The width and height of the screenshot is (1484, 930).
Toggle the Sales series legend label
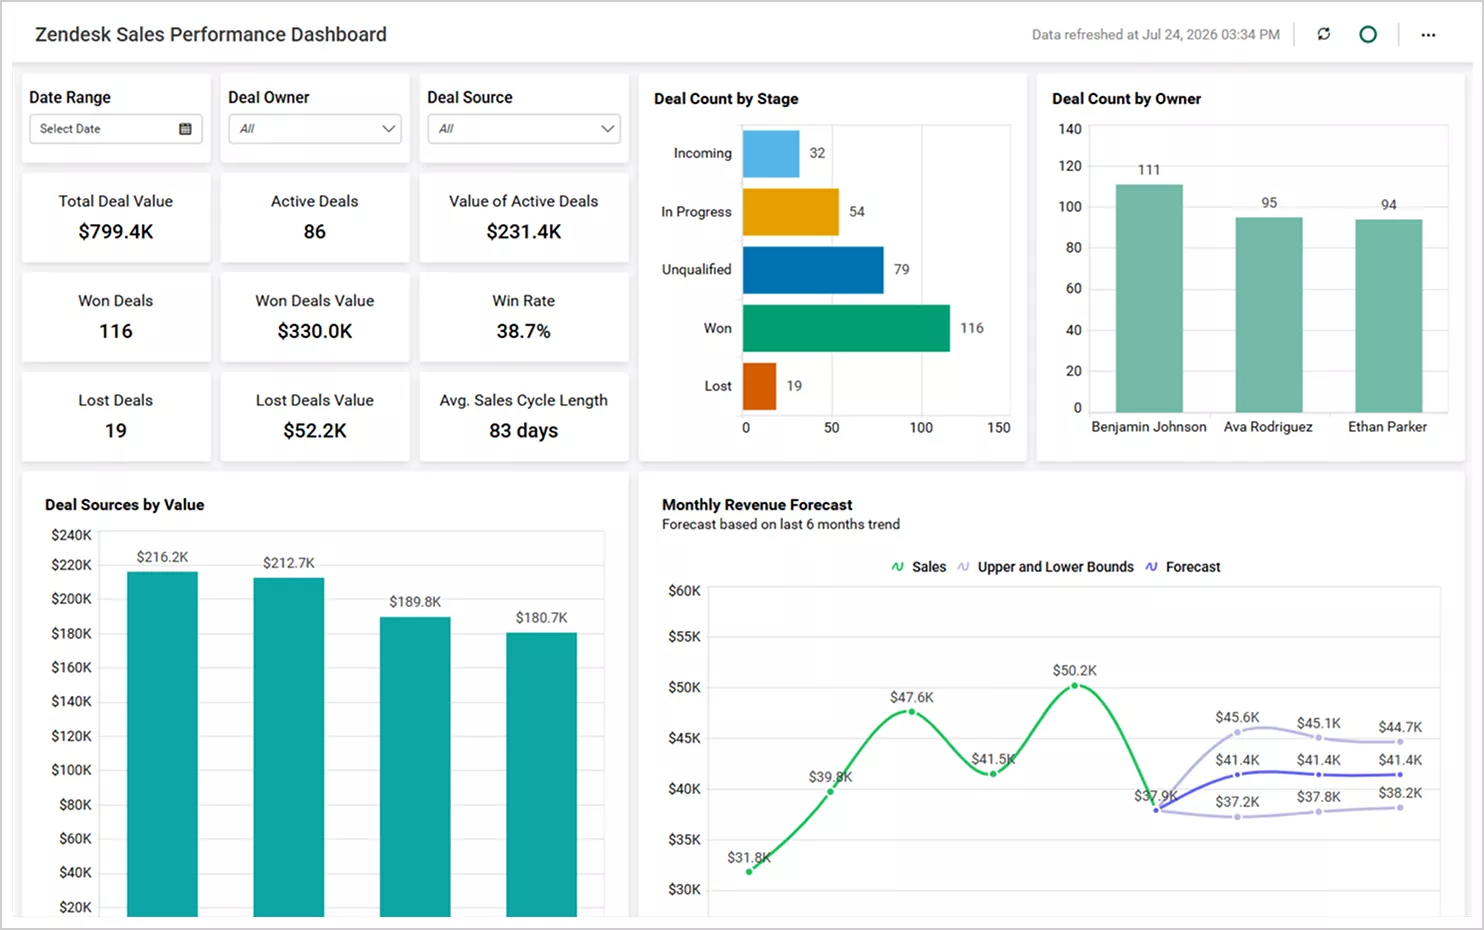coord(929,567)
